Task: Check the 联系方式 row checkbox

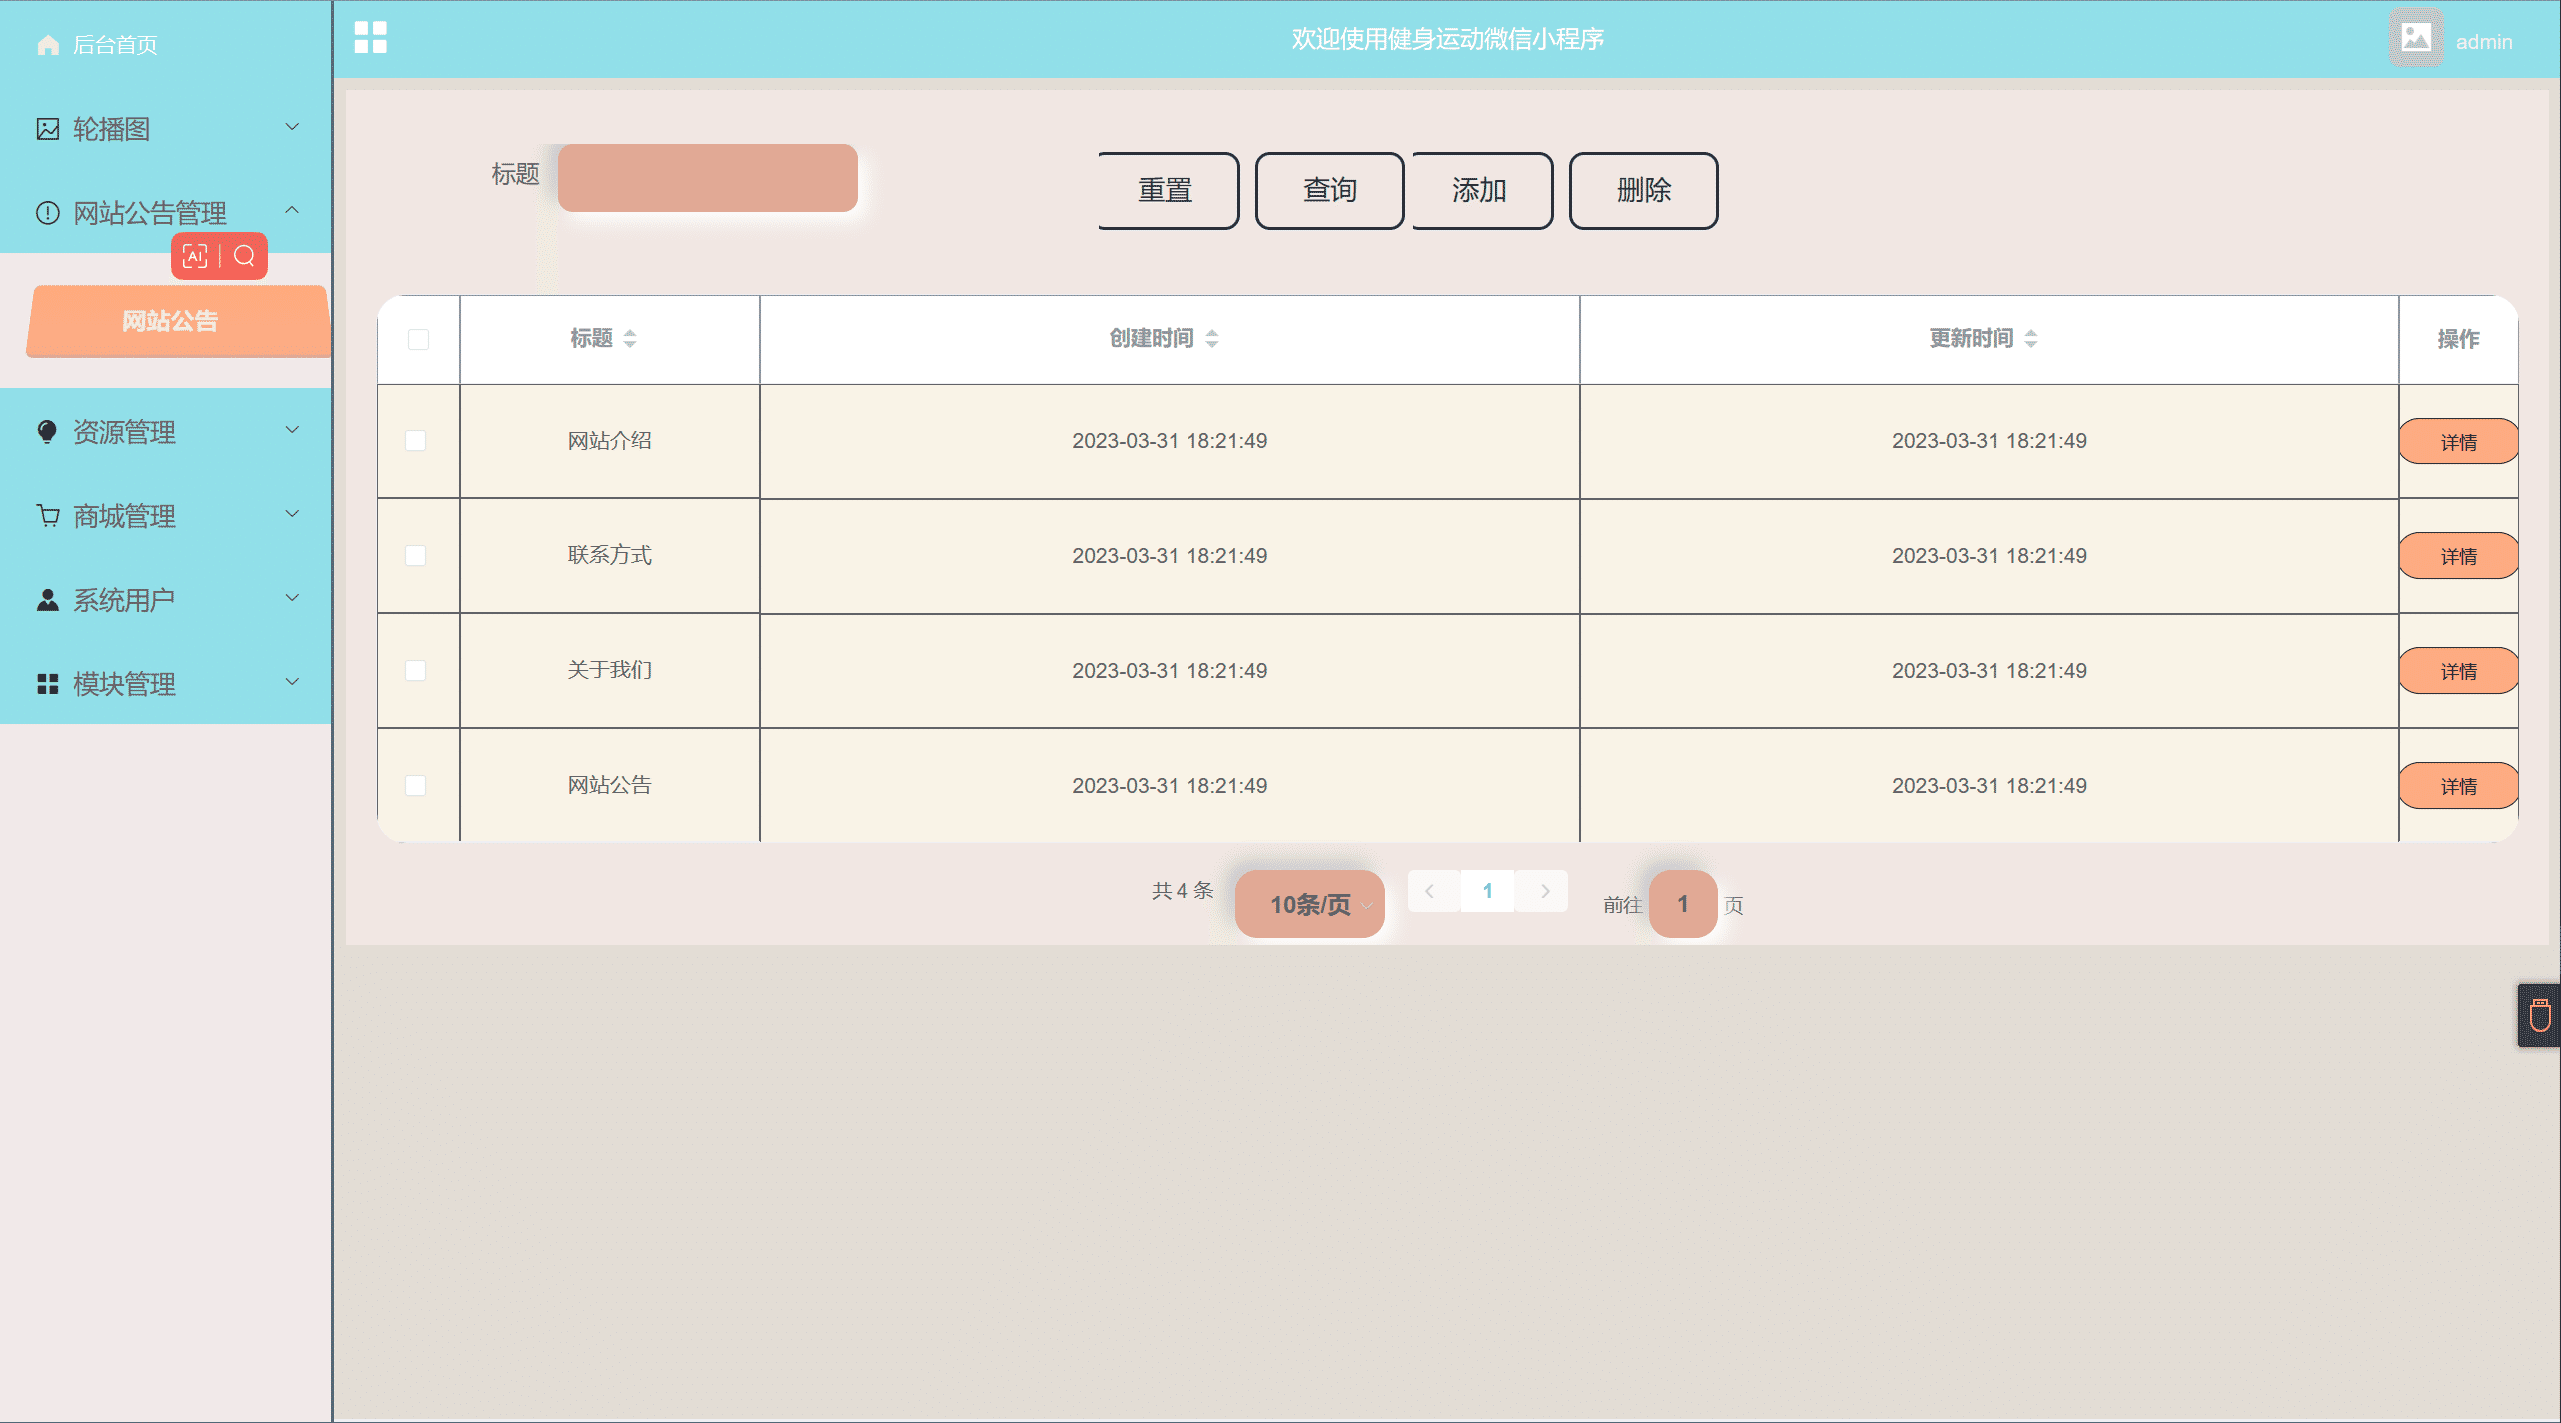Action: 416,556
